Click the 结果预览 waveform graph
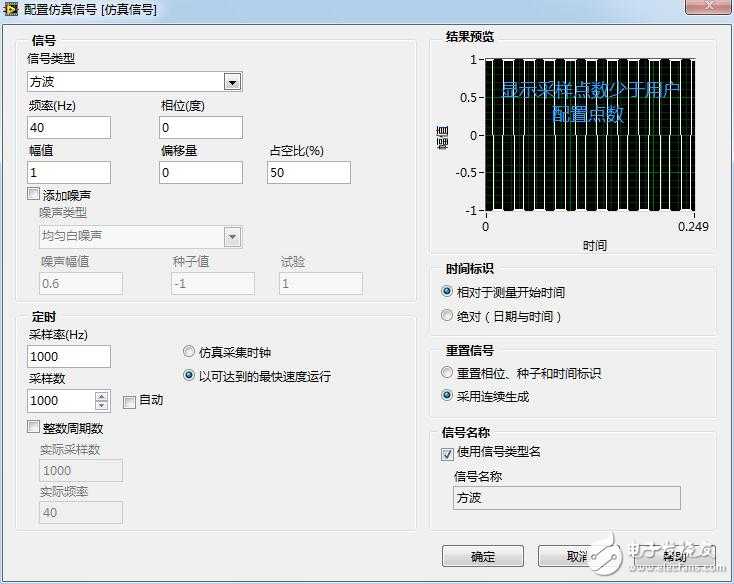This screenshot has width=734, height=584. pos(590,135)
